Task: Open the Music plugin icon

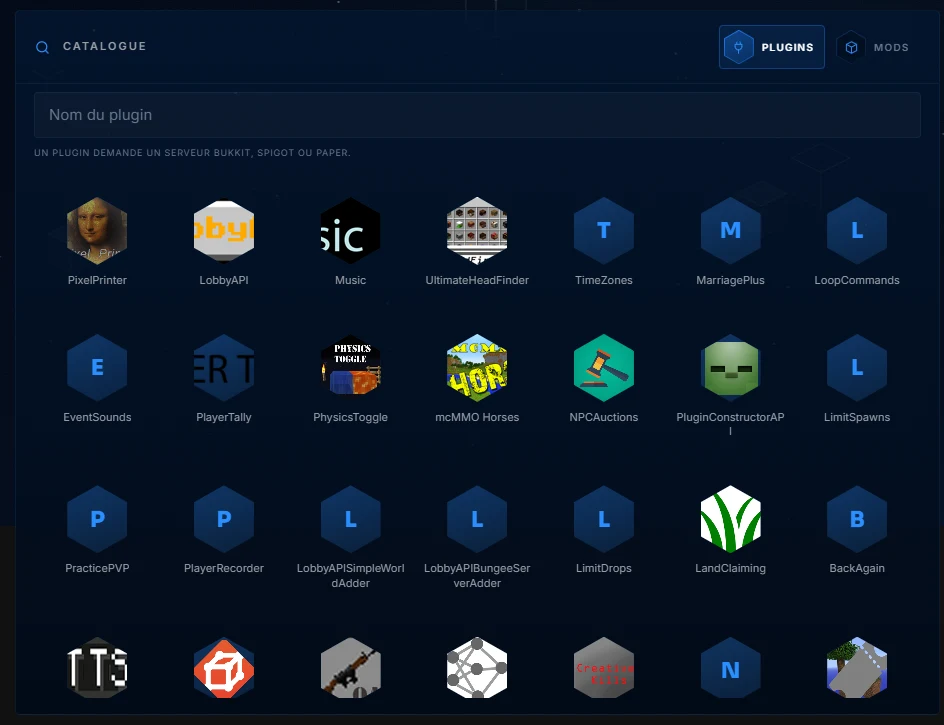Action: (350, 231)
